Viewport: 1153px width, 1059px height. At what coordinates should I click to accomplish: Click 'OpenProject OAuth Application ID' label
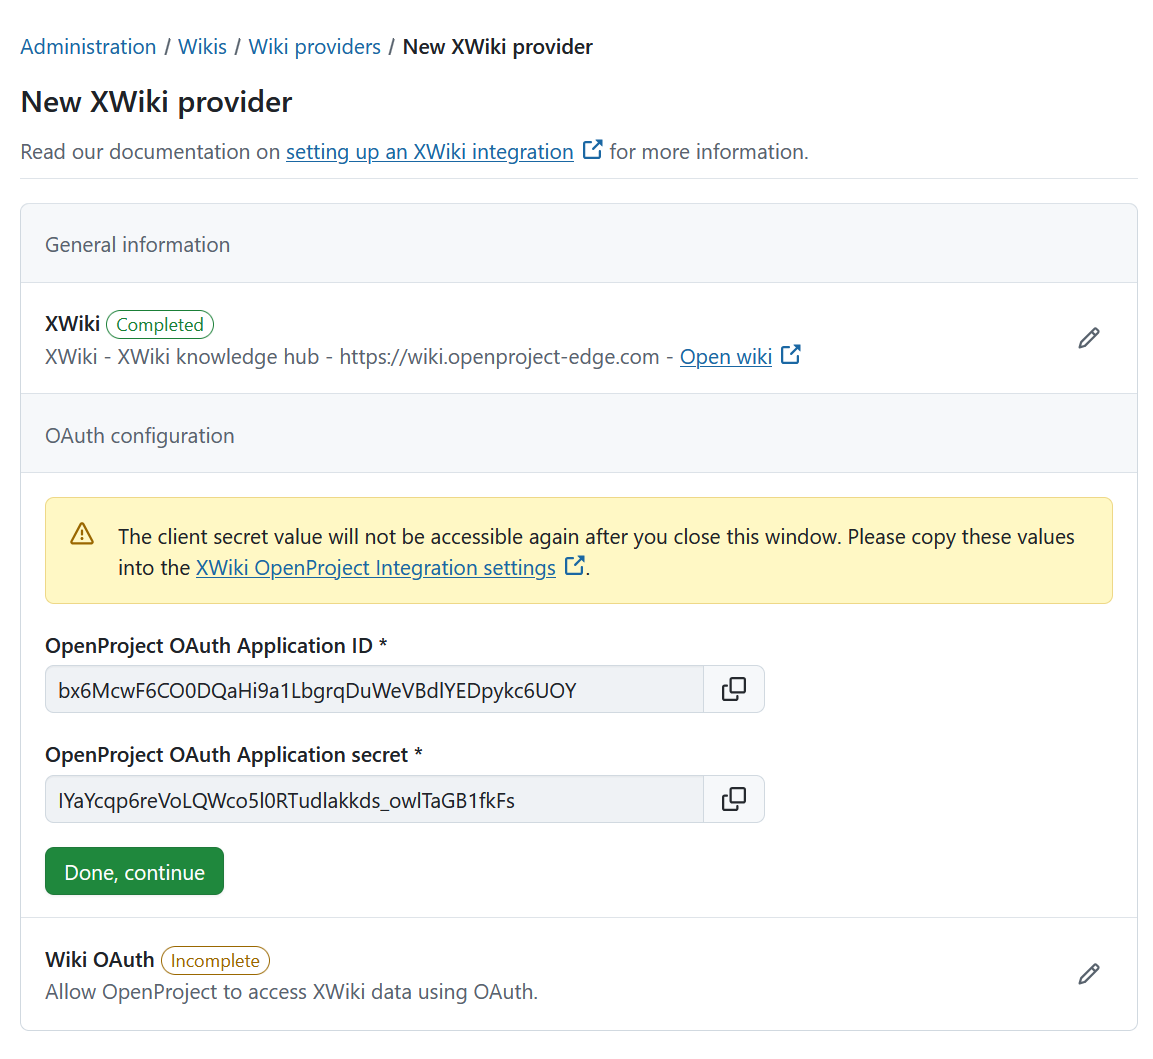point(216,646)
